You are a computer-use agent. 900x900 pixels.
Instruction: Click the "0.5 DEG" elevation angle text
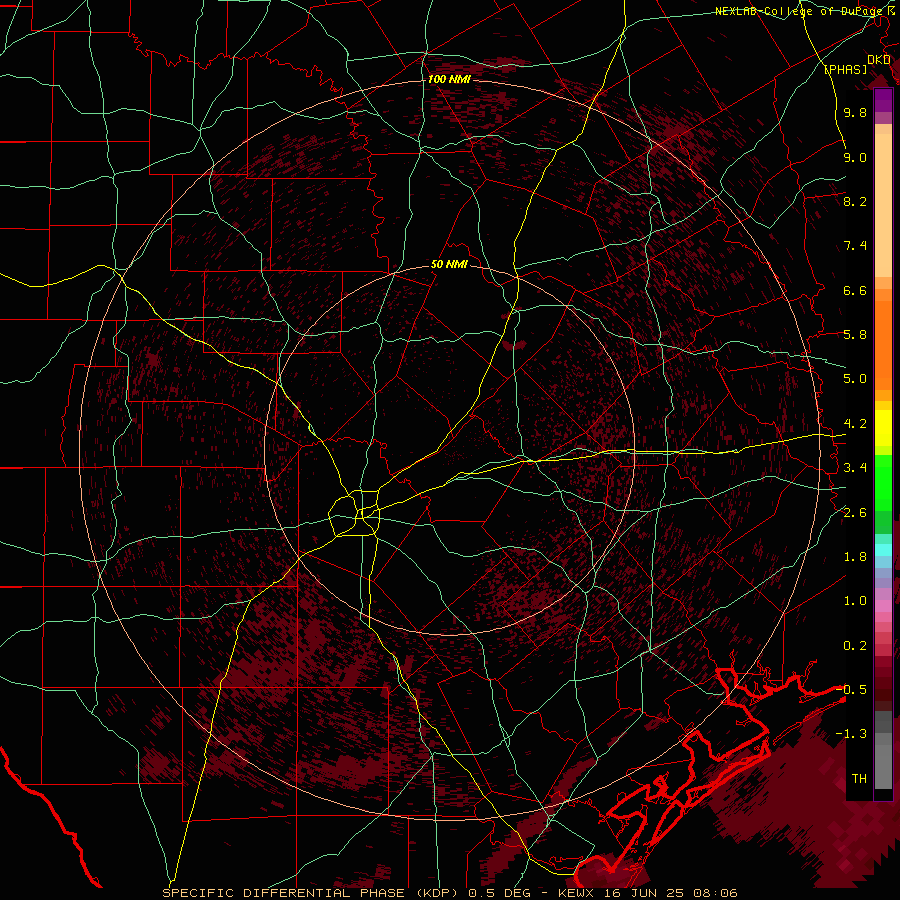(x=497, y=893)
